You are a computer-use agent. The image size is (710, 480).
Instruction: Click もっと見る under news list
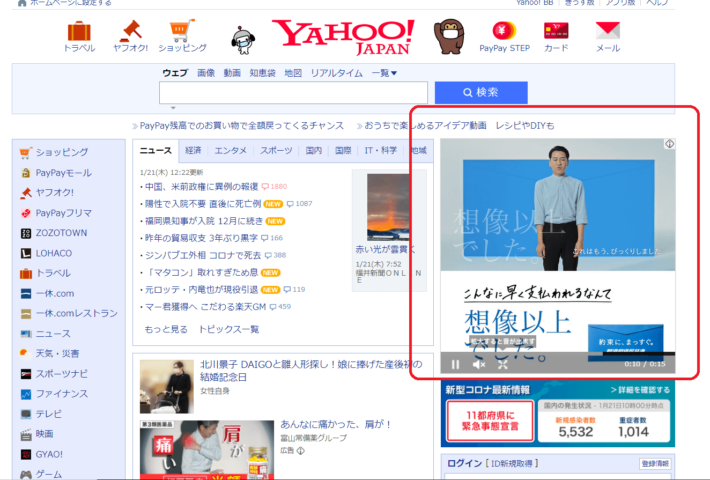166,329
